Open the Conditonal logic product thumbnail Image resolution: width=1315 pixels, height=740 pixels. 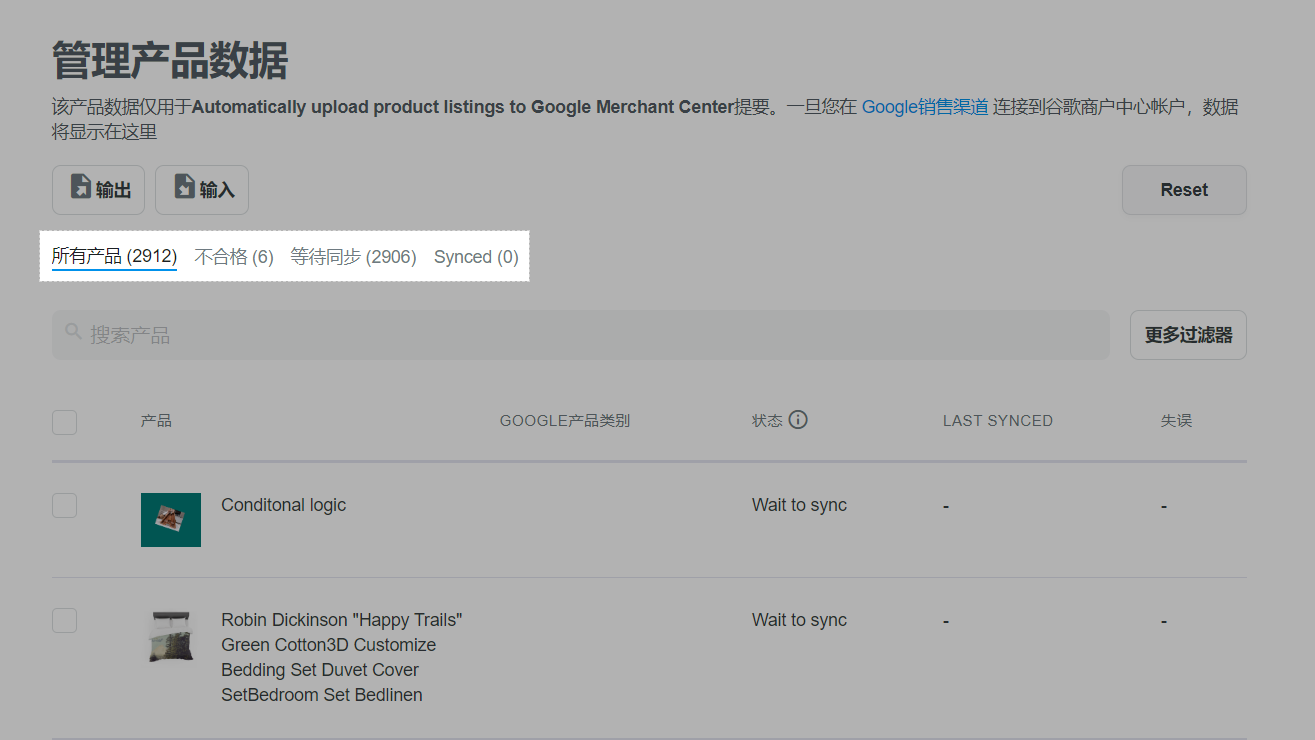tap(171, 519)
